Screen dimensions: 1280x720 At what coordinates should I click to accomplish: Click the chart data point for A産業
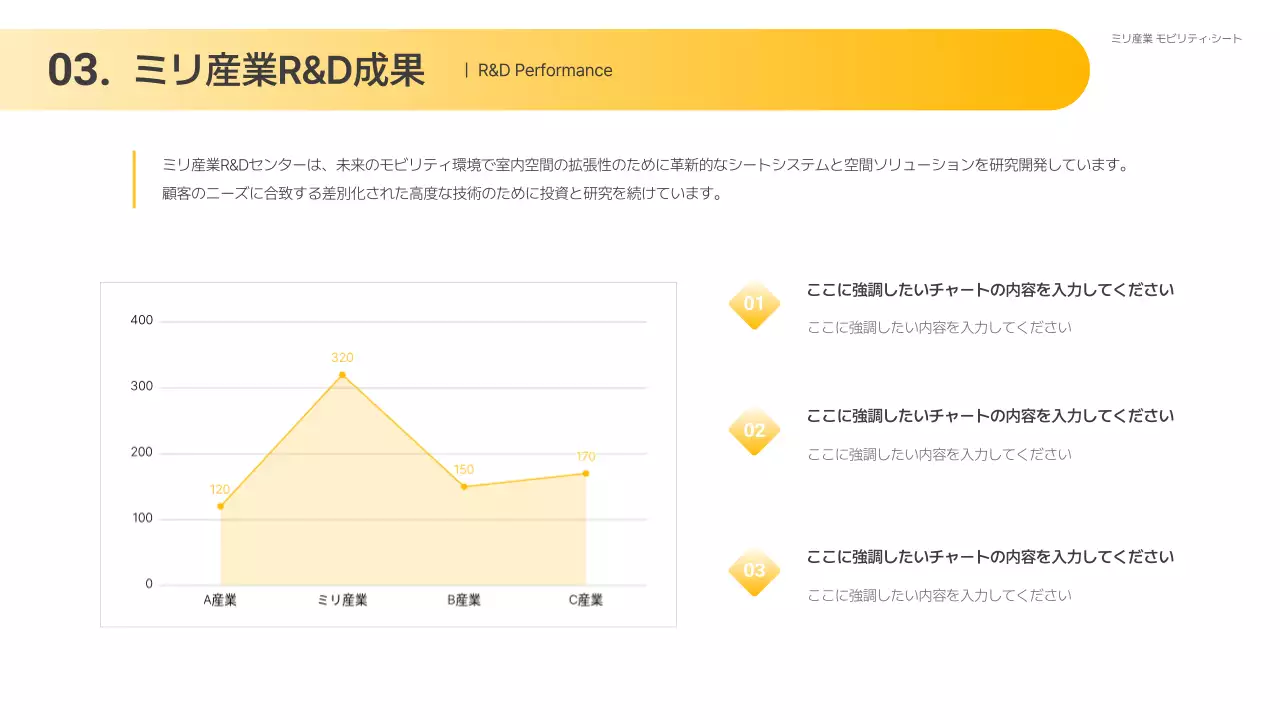click(220, 506)
